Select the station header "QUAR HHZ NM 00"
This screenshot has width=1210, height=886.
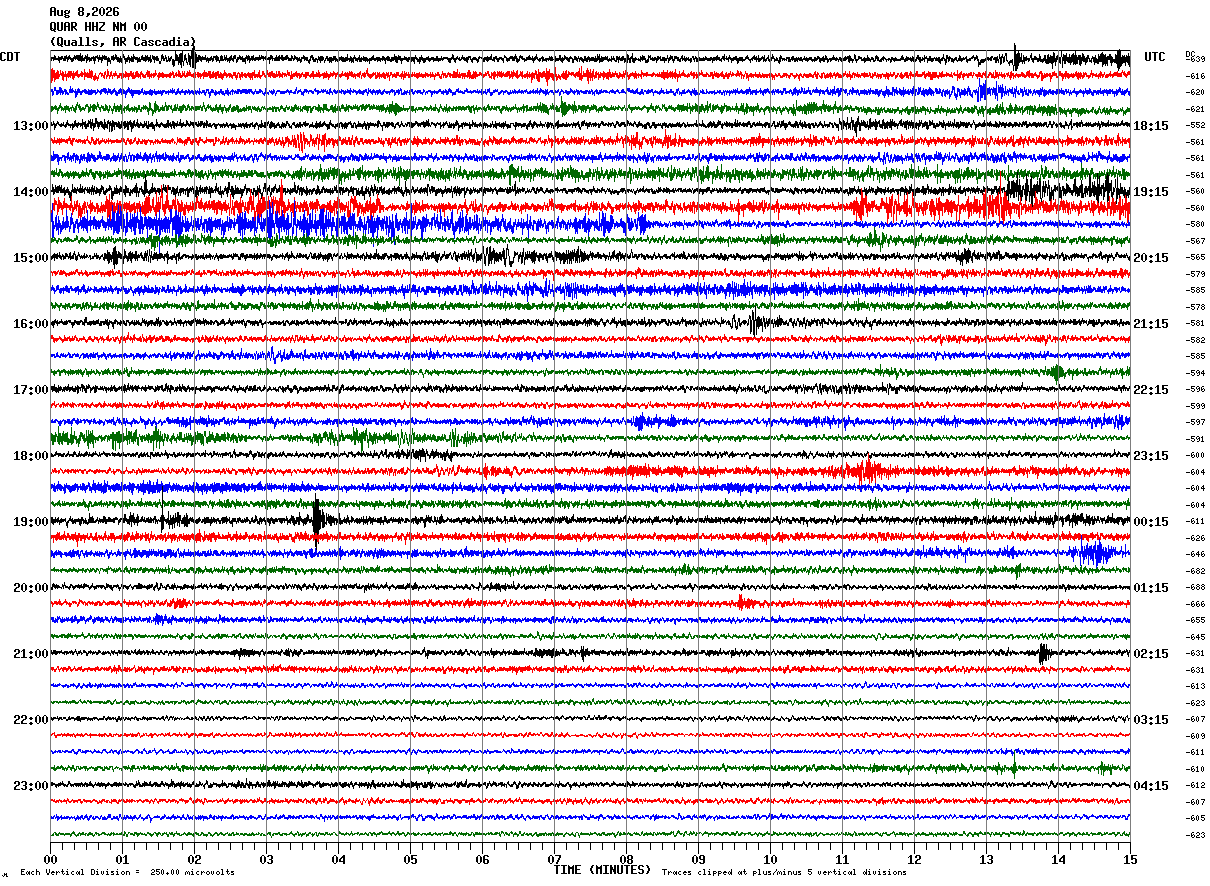pyautogui.click(x=98, y=27)
